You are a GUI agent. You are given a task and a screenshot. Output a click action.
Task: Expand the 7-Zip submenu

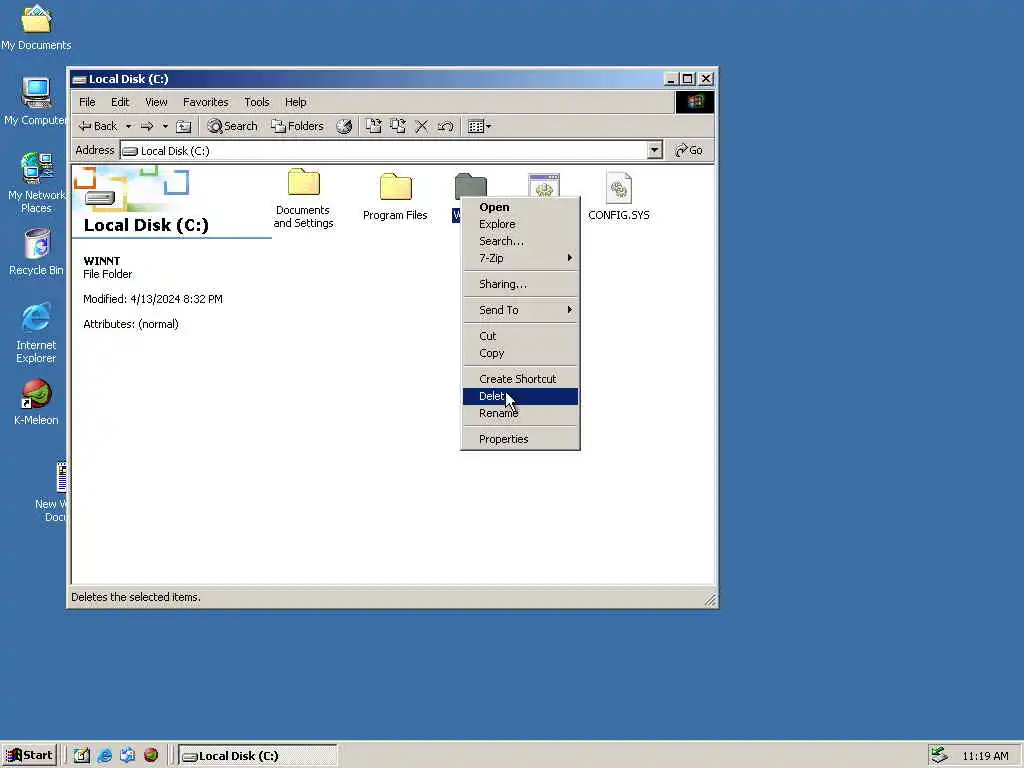tap(520, 258)
